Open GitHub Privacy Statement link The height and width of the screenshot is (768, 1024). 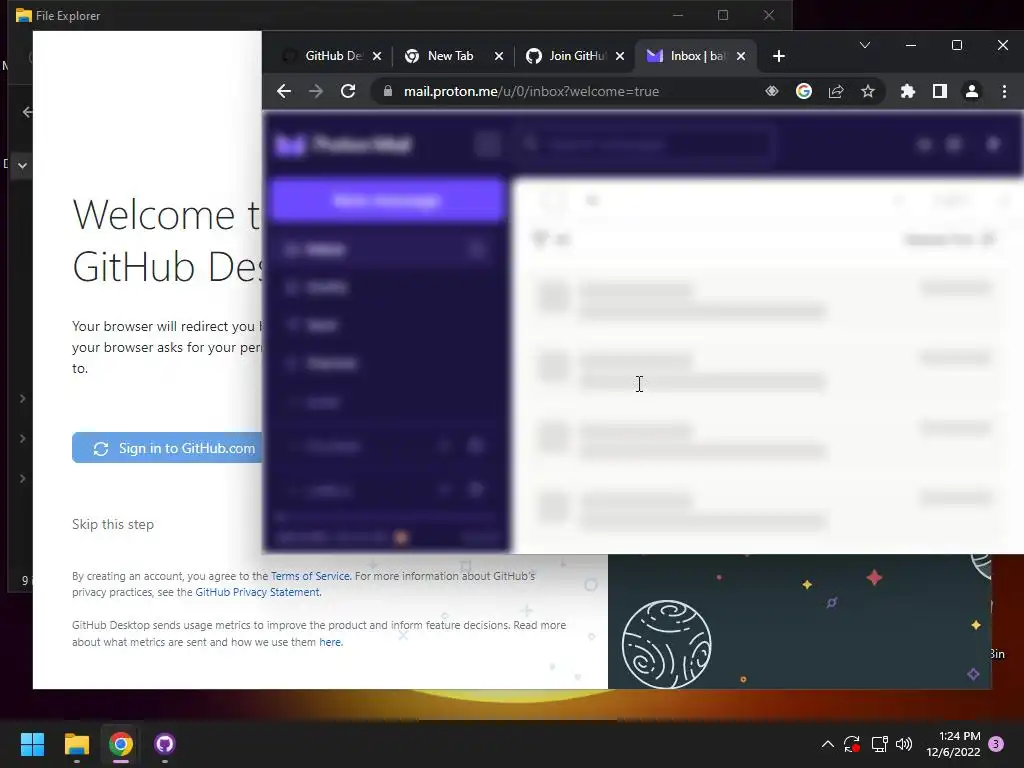tap(257, 592)
